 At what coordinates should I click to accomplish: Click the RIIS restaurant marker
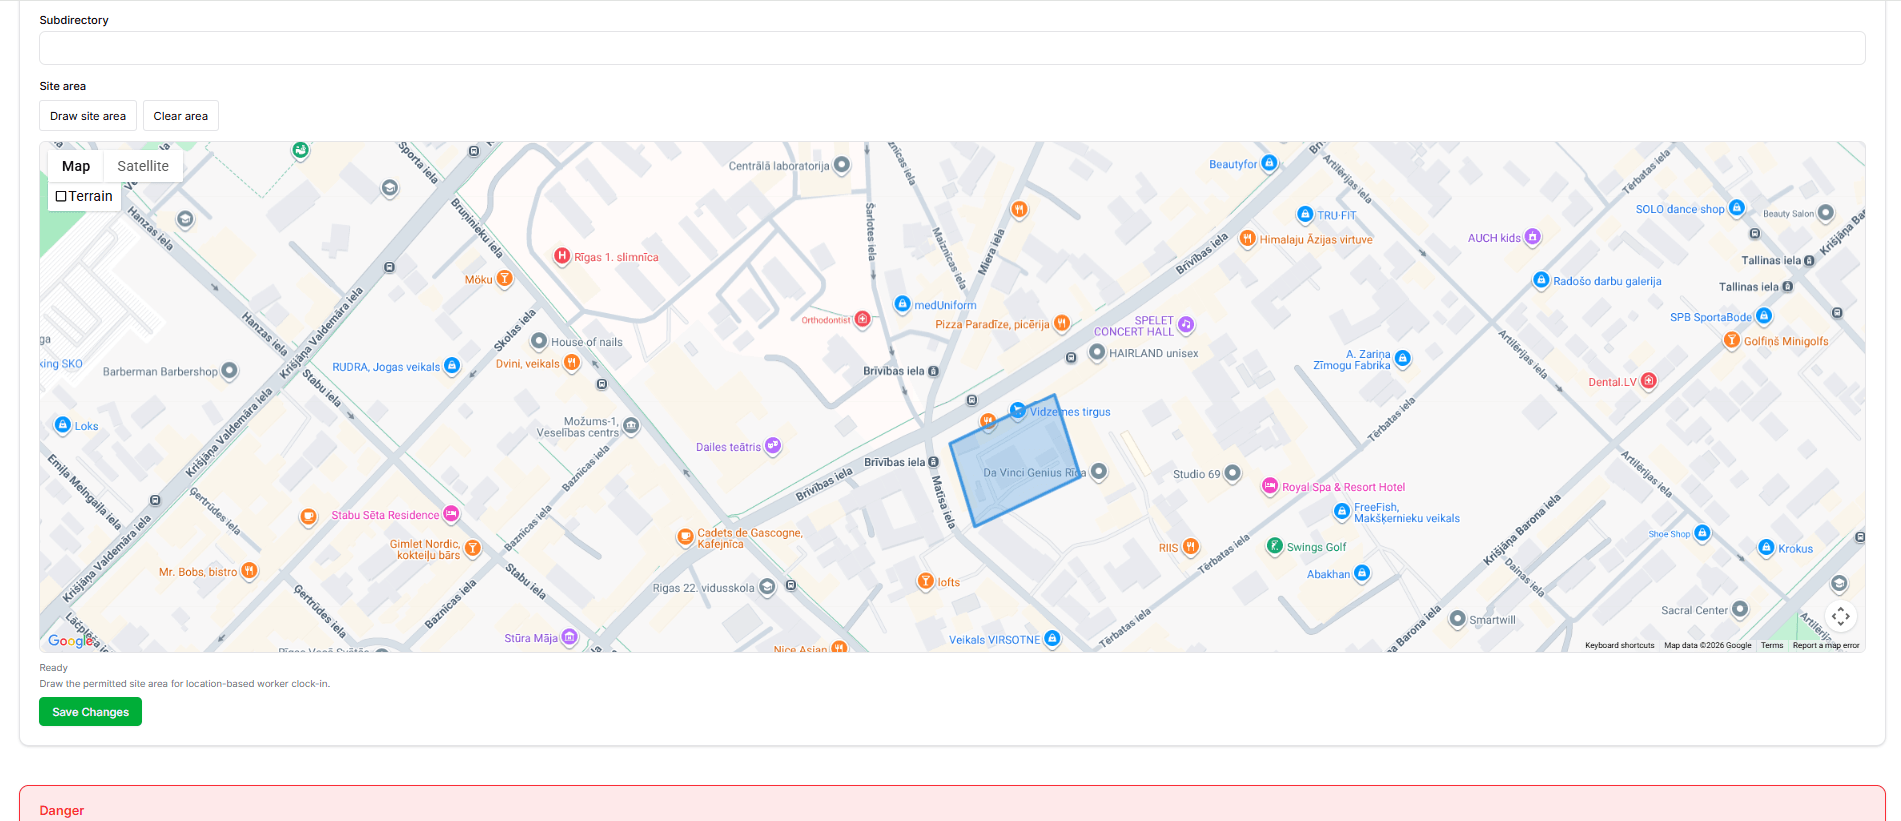click(x=1191, y=546)
